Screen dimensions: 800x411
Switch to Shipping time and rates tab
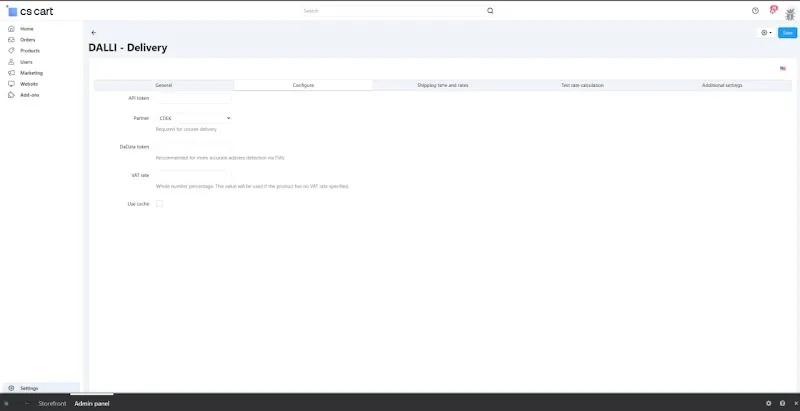pyautogui.click(x=442, y=85)
